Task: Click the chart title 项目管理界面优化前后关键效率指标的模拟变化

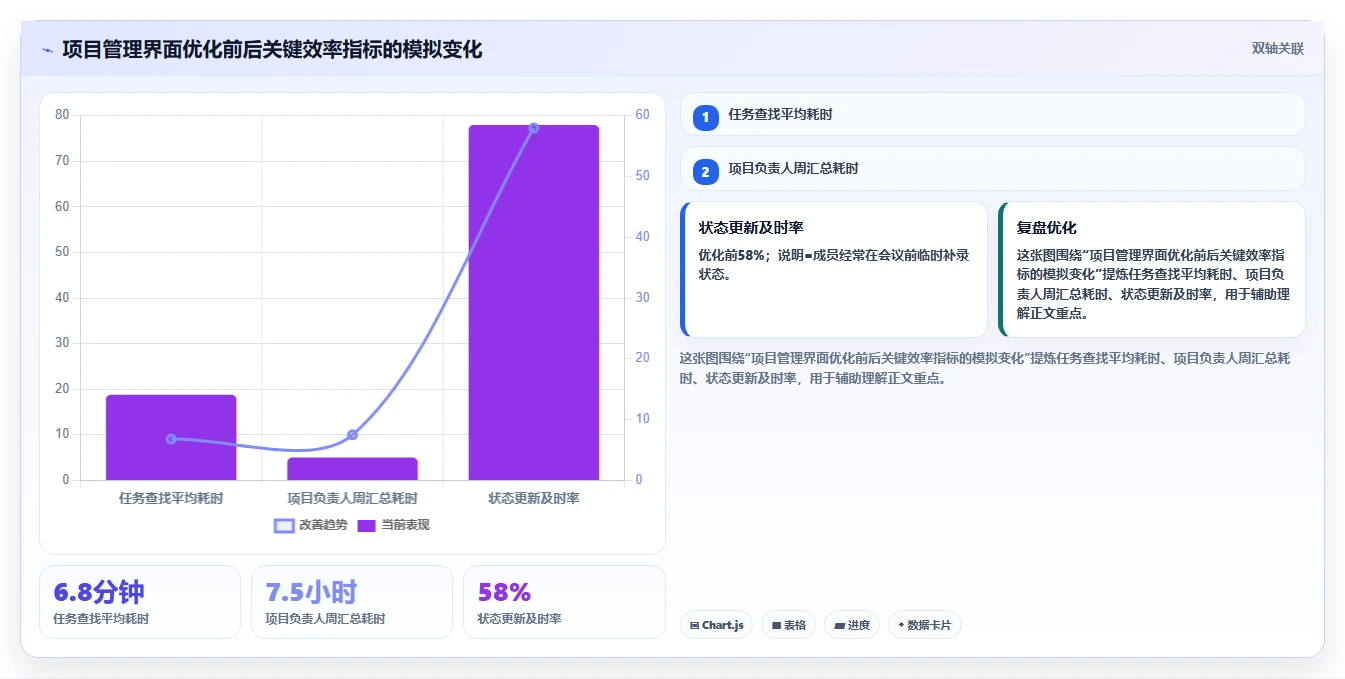Action: 272,50
